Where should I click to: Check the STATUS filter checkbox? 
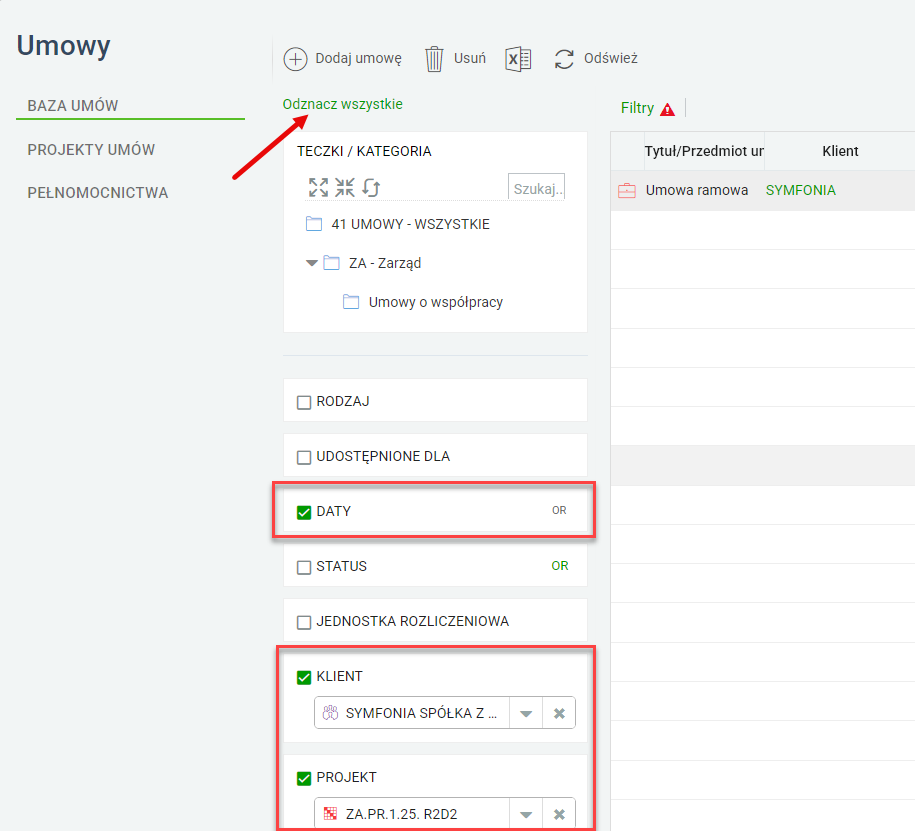click(x=304, y=567)
